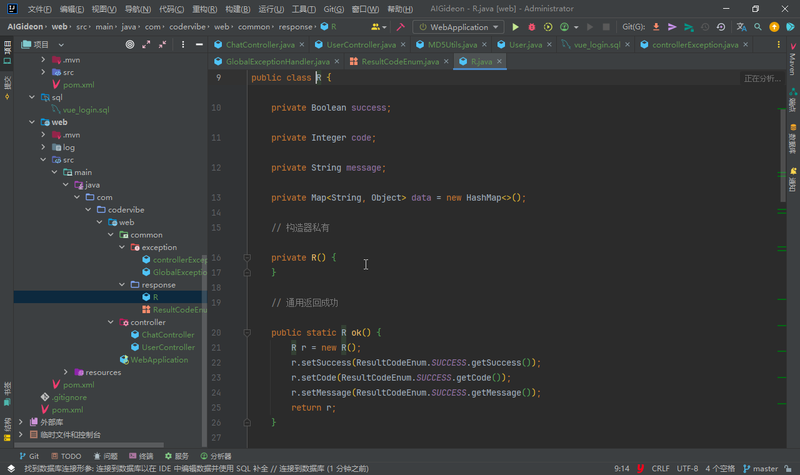This screenshot has width=800, height=475.
Task: Open Search Everywhere magnifier icon
Action: [x=758, y=27]
